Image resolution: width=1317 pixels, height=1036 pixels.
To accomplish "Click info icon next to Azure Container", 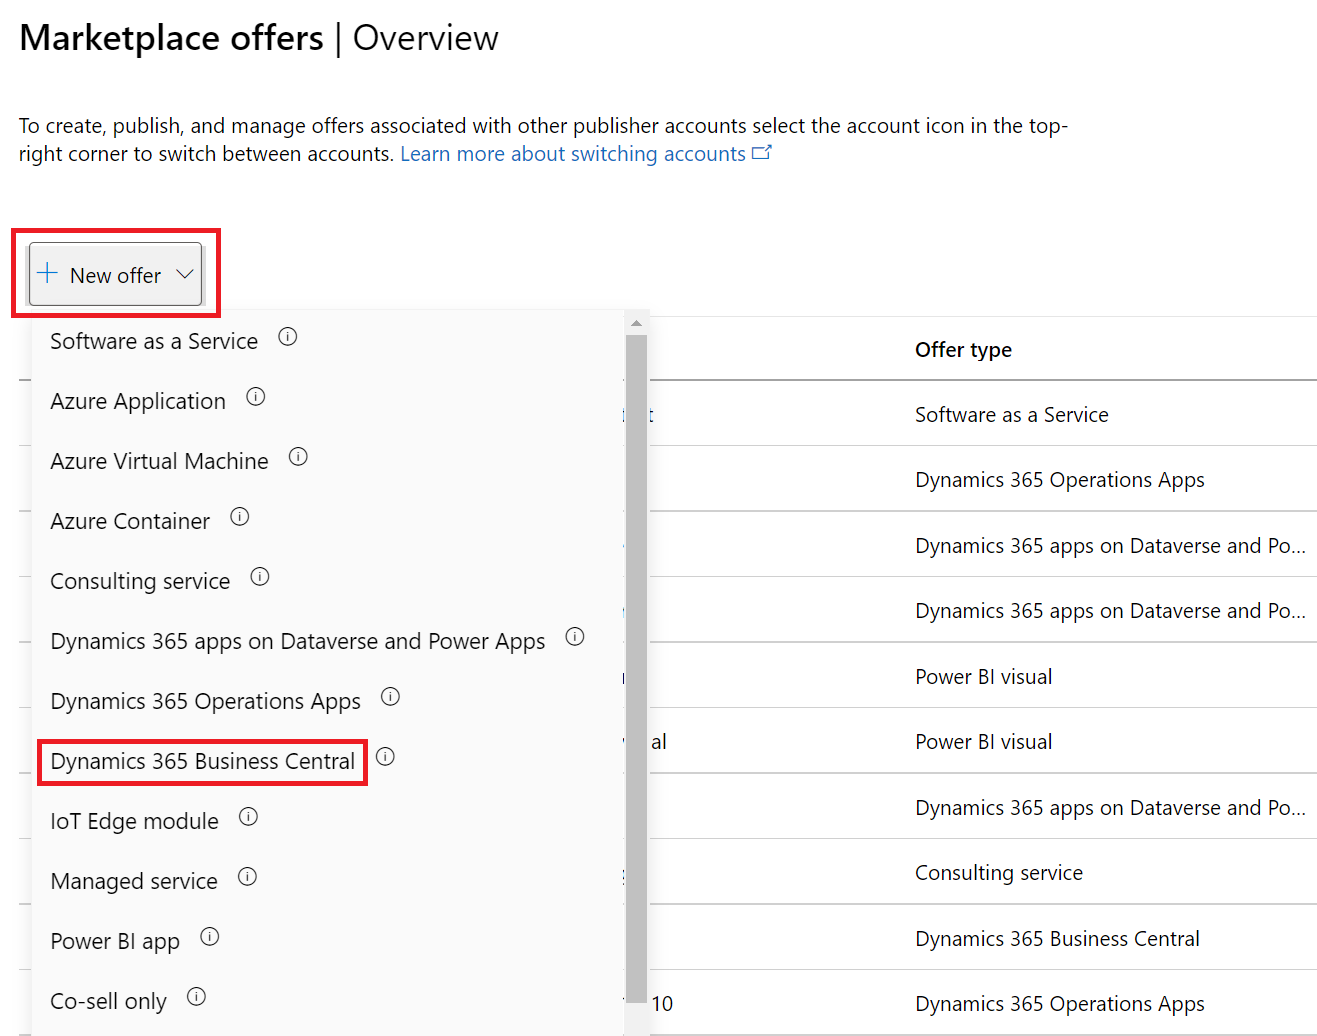I will pos(240,517).
